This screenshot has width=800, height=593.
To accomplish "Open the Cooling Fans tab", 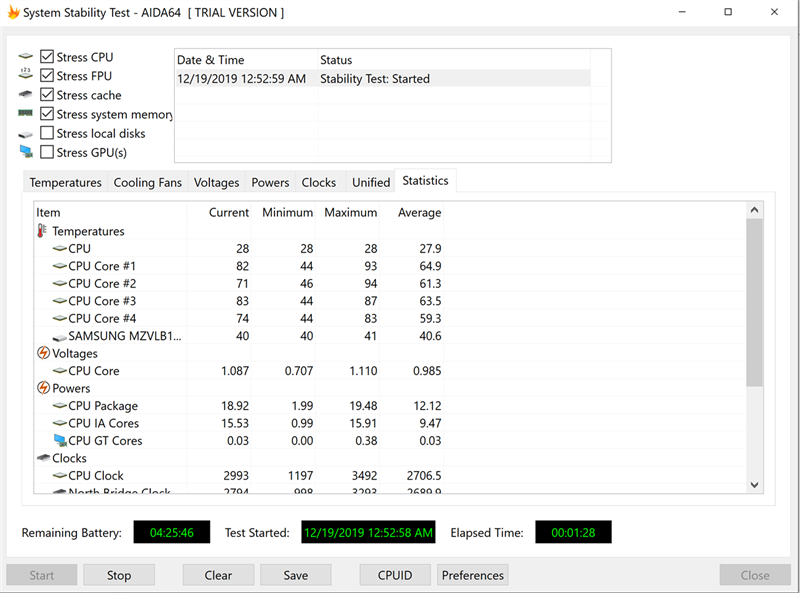I will click(x=148, y=183).
